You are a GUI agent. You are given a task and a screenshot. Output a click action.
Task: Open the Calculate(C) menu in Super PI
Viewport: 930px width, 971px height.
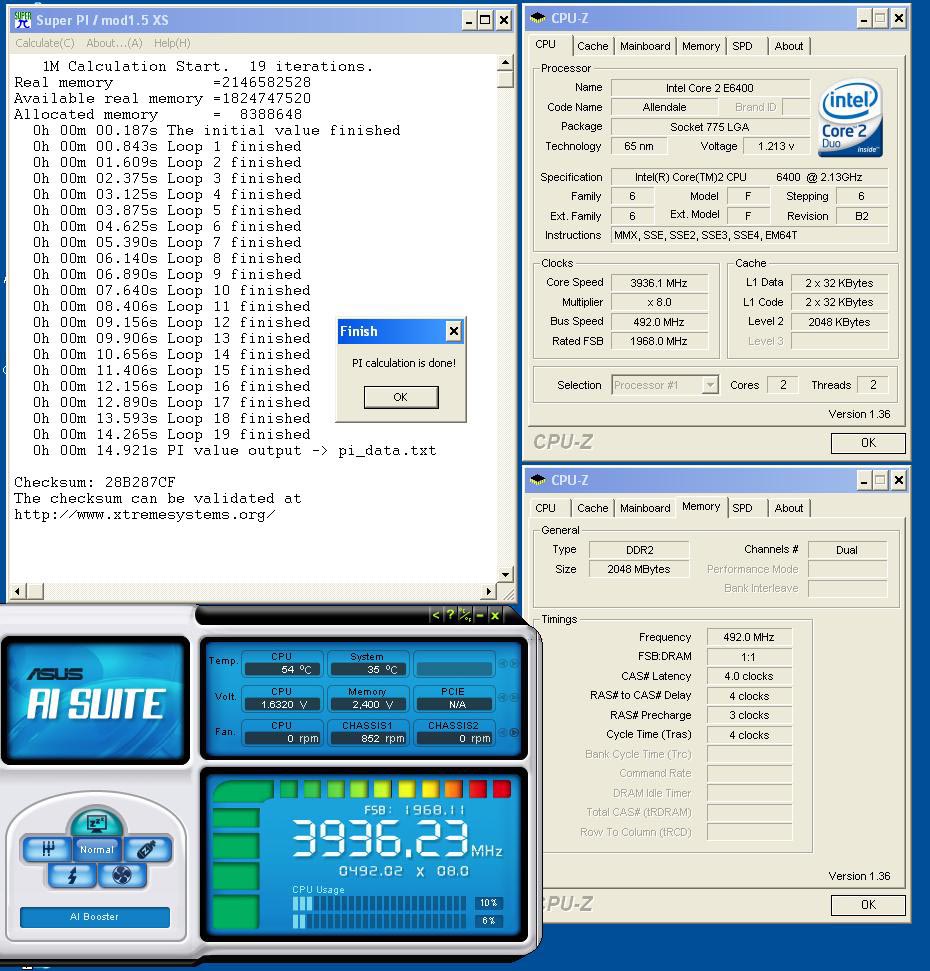(45, 43)
